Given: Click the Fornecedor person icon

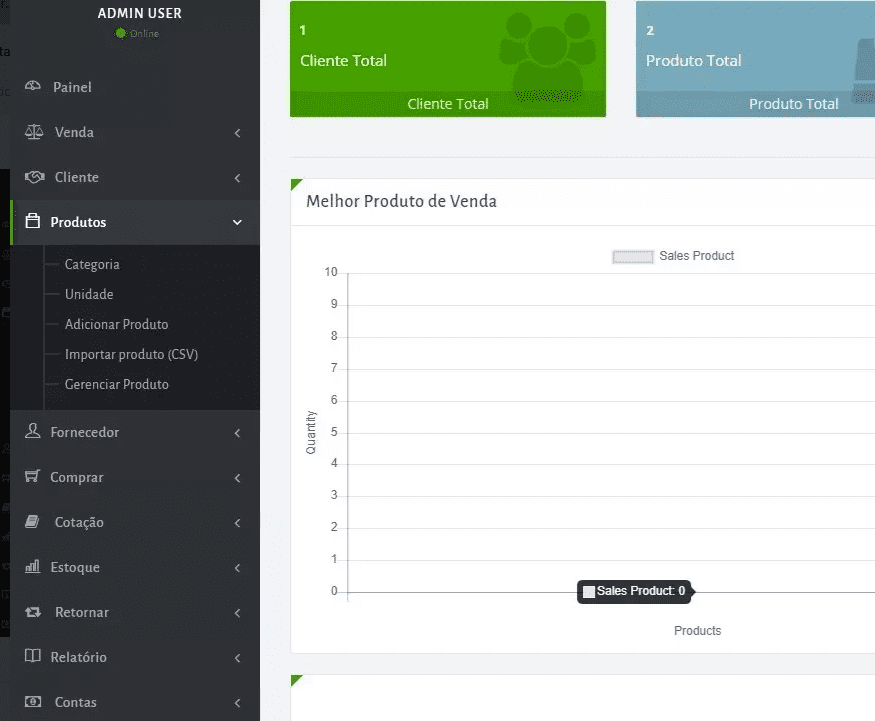Looking at the screenshot, I should click(33, 432).
